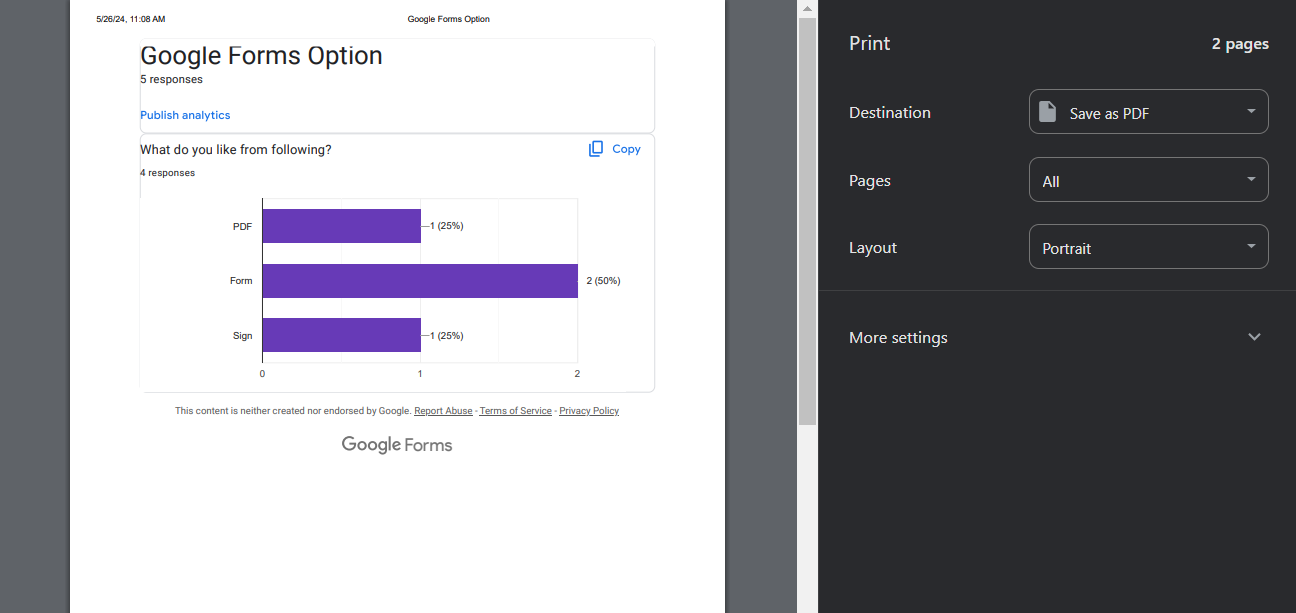This screenshot has width=1296, height=613.
Task: Click the Copy chart icon
Action: click(x=596, y=149)
